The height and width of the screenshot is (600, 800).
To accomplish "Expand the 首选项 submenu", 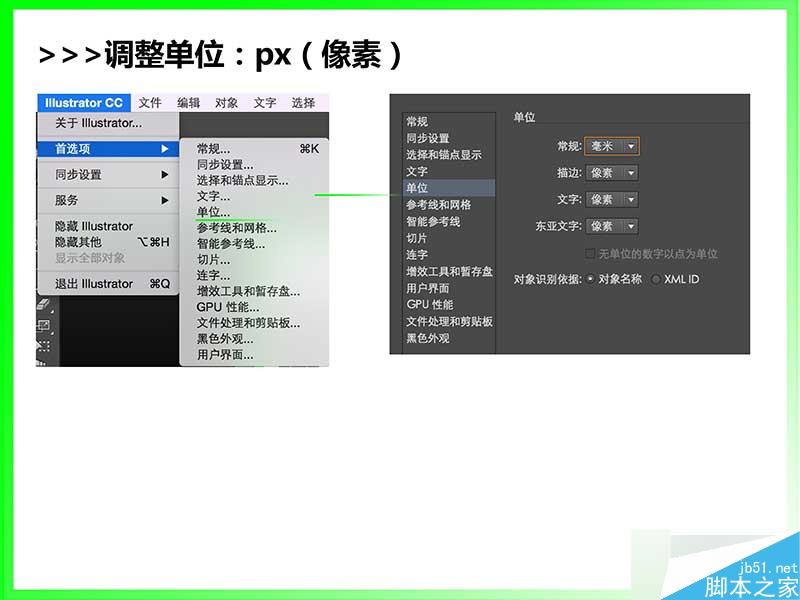I will coord(108,148).
